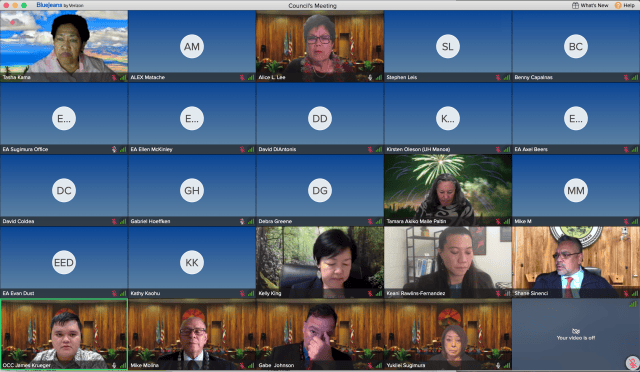Click EA Sugimura Office microphone icon
Viewport: 640px width, 372px height.
(x=114, y=149)
